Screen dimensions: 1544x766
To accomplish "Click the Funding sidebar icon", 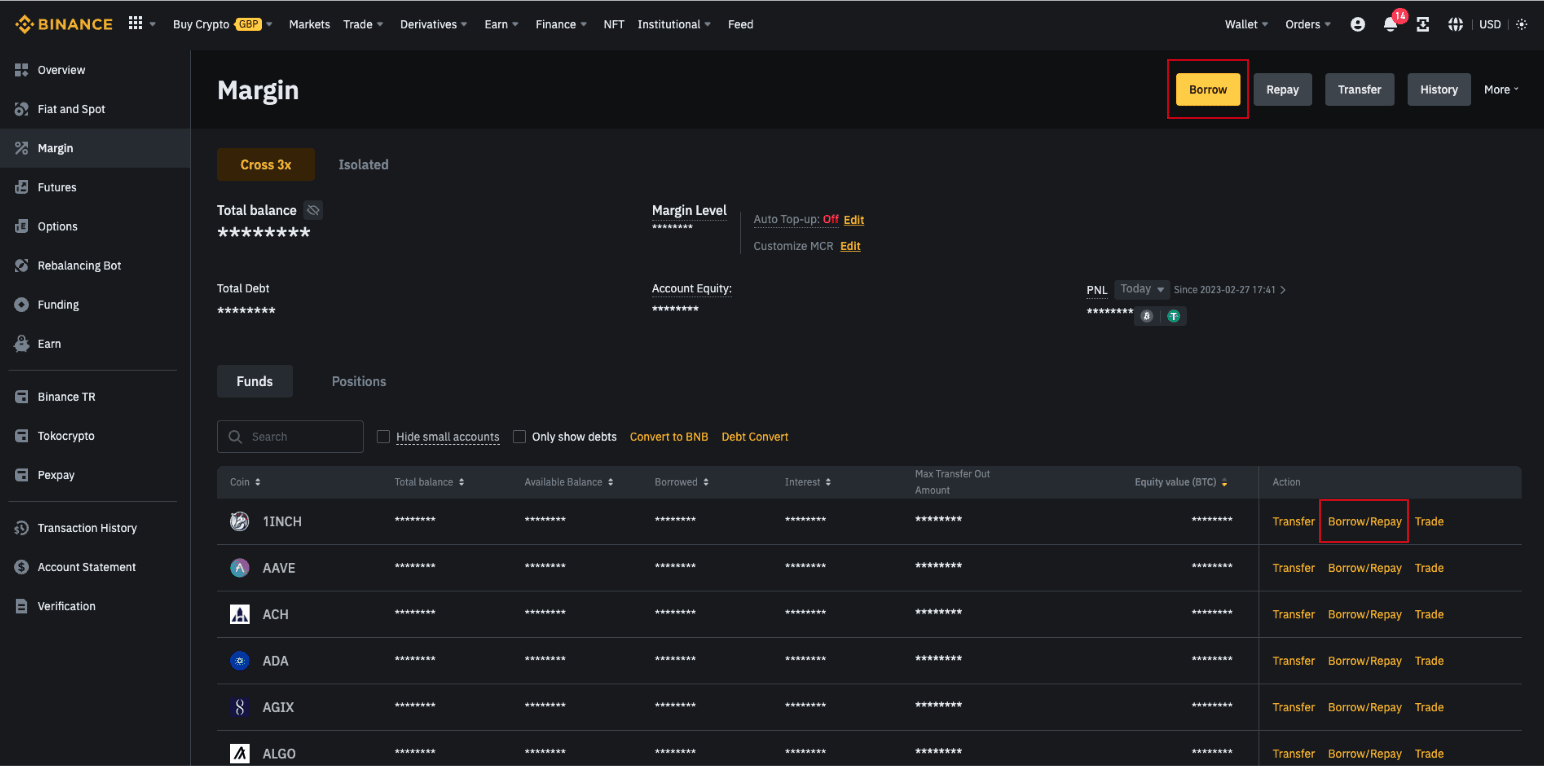I will click(21, 304).
